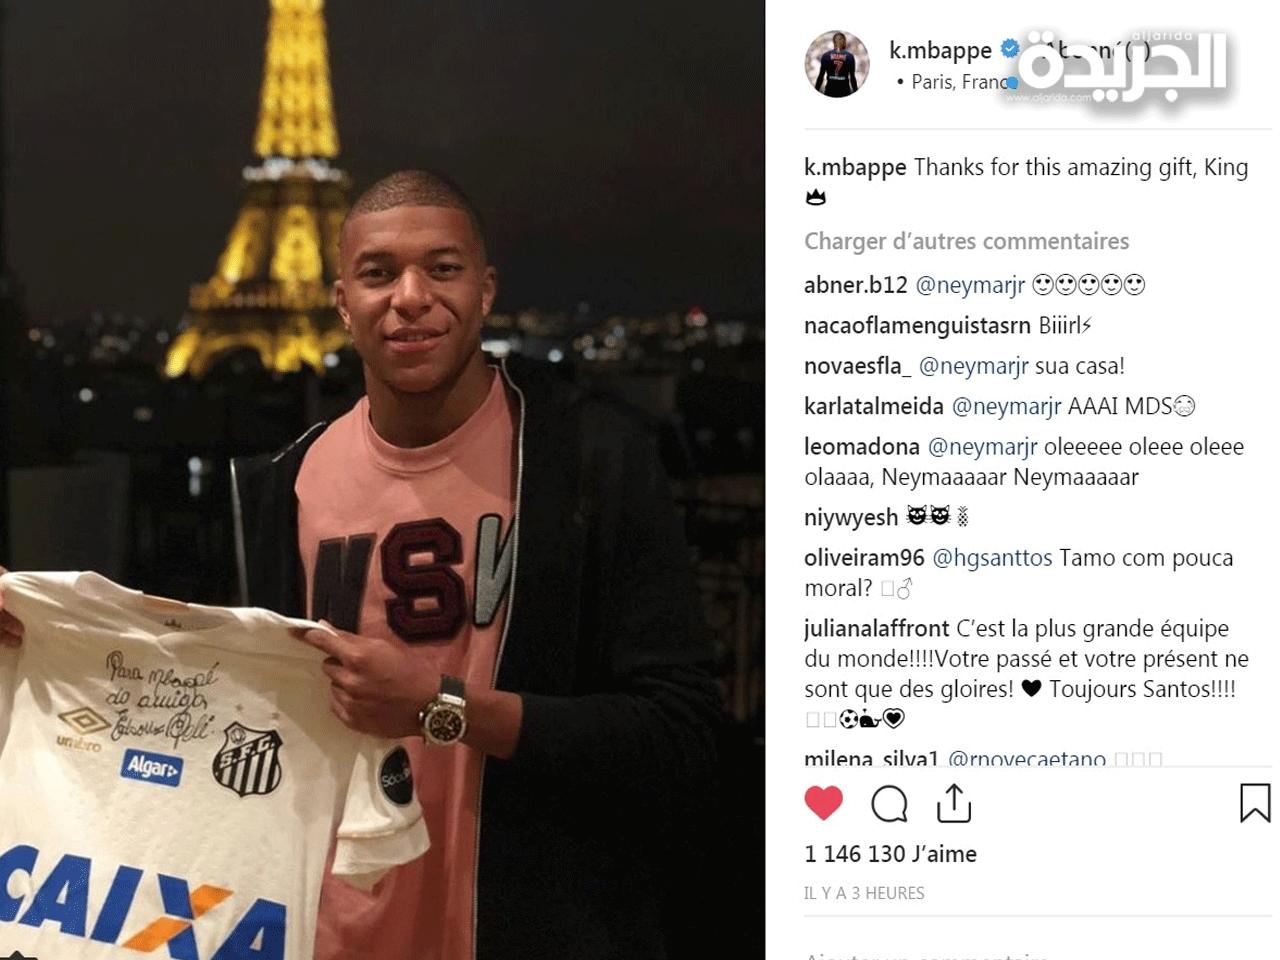Open julianalaffront commenter profile

pos(877,629)
